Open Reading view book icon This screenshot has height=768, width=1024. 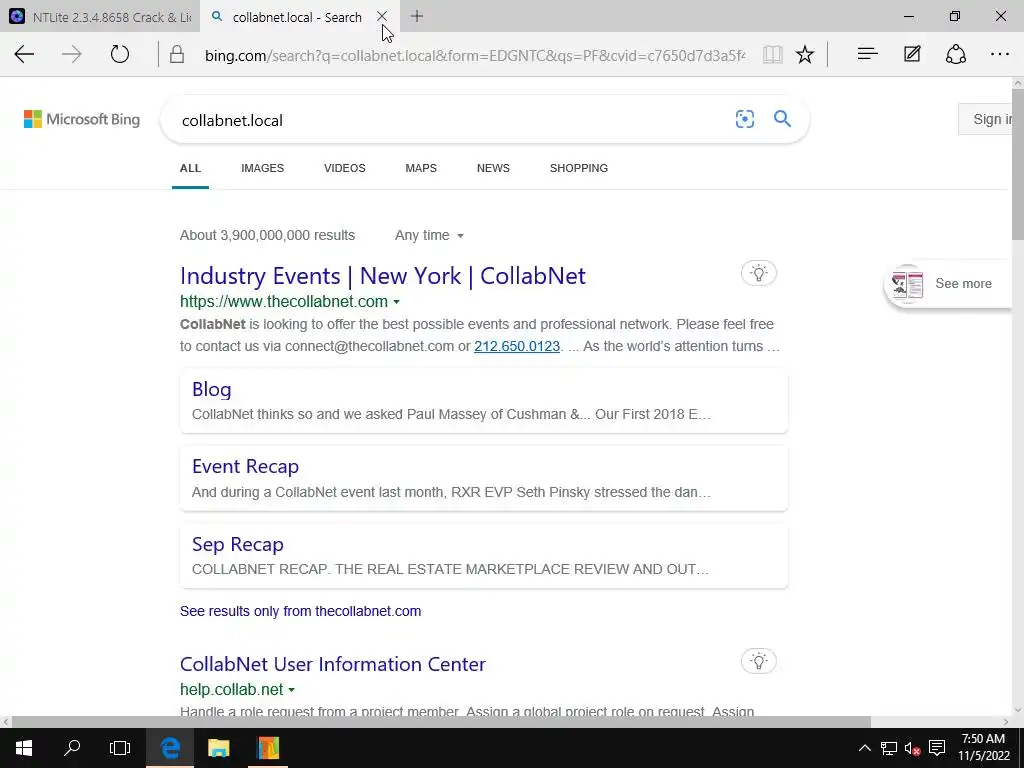pyautogui.click(x=773, y=55)
